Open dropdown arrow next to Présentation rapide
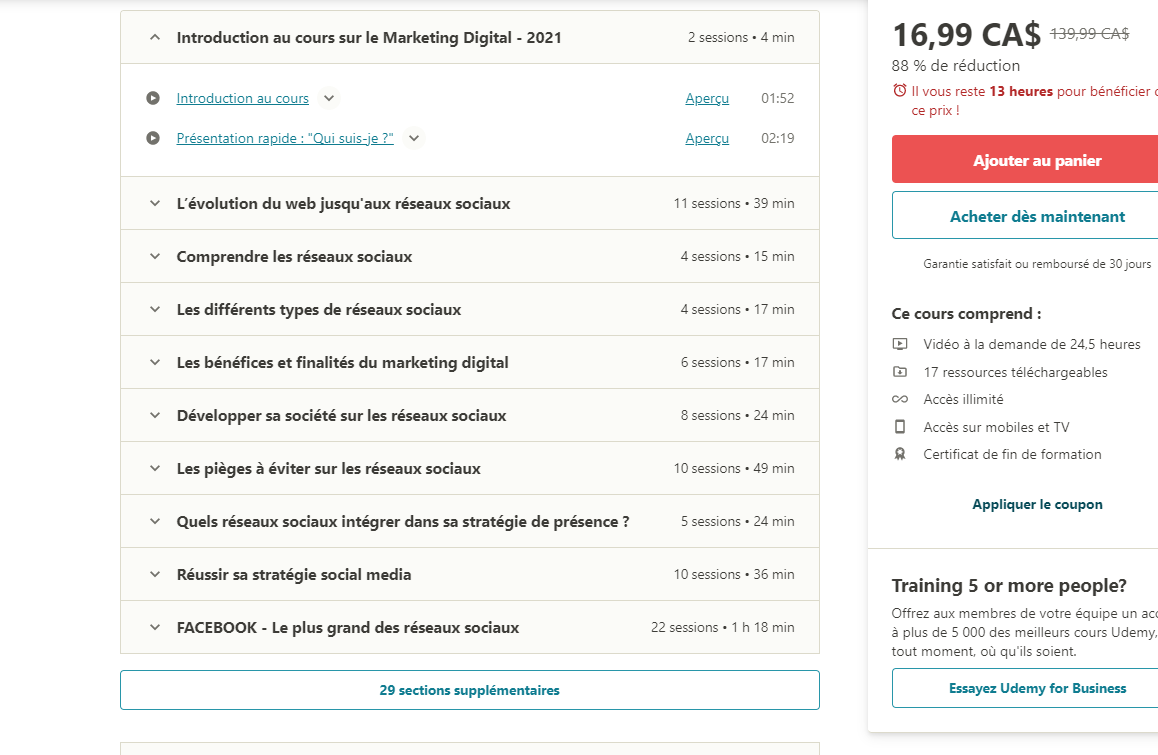This screenshot has width=1158, height=755. tap(414, 138)
